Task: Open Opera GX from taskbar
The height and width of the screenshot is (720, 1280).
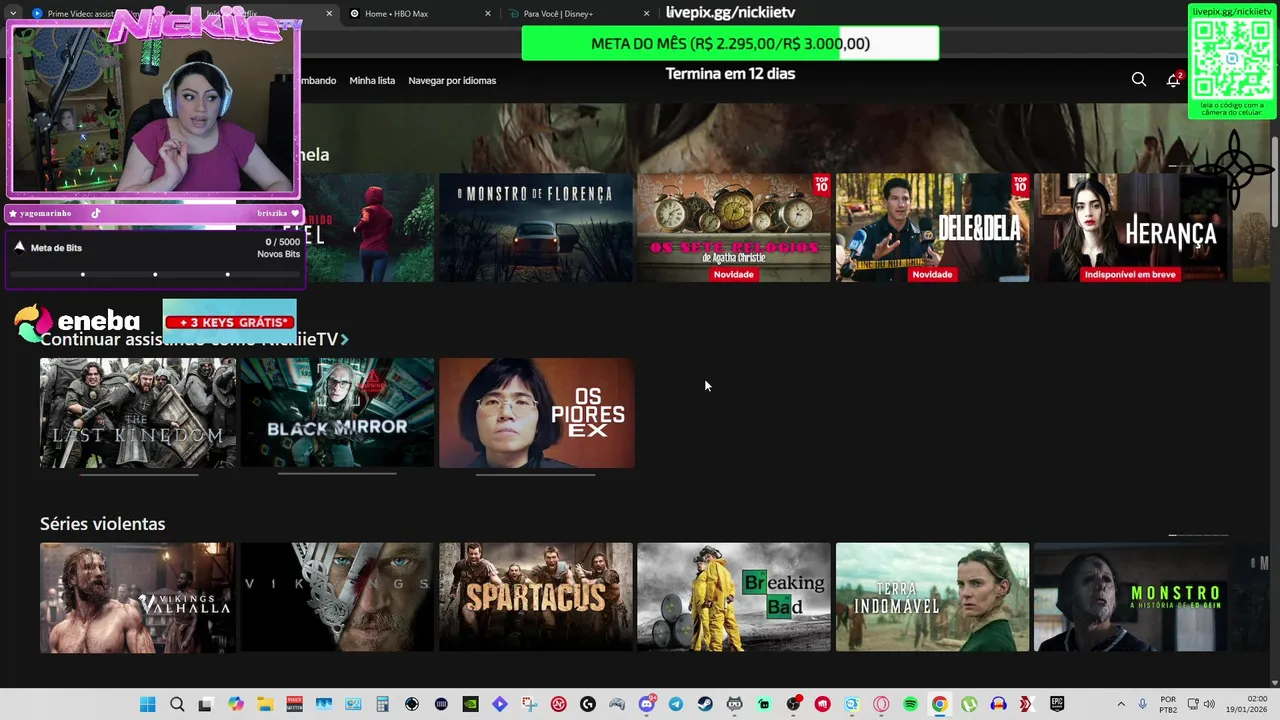Action: 879,704
